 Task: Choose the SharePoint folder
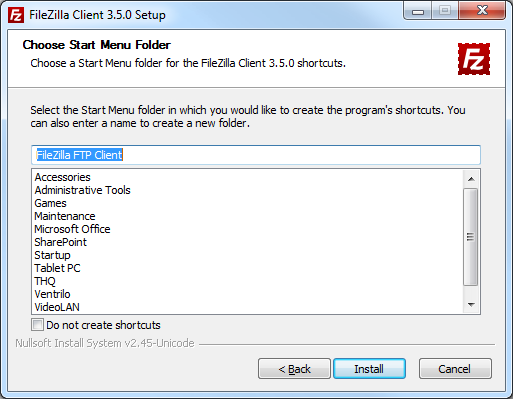click(x=61, y=242)
